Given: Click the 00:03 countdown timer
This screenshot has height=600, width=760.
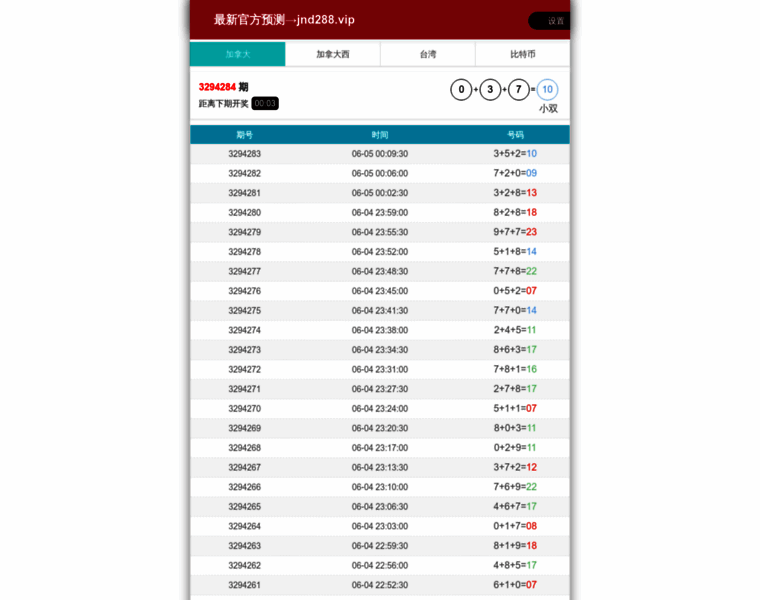Looking at the screenshot, I should 265,103.
